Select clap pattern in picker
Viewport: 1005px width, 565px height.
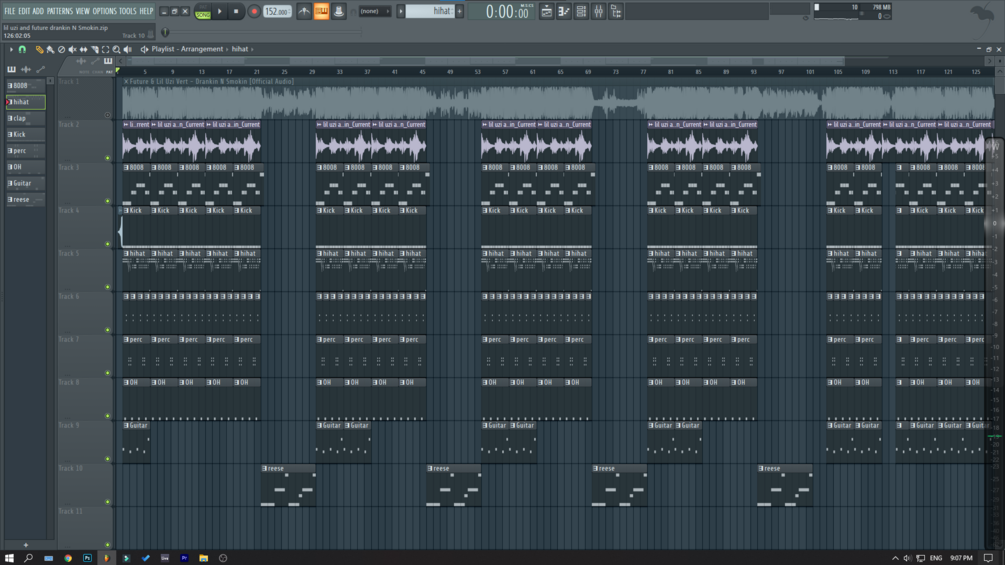pos(26,118)
